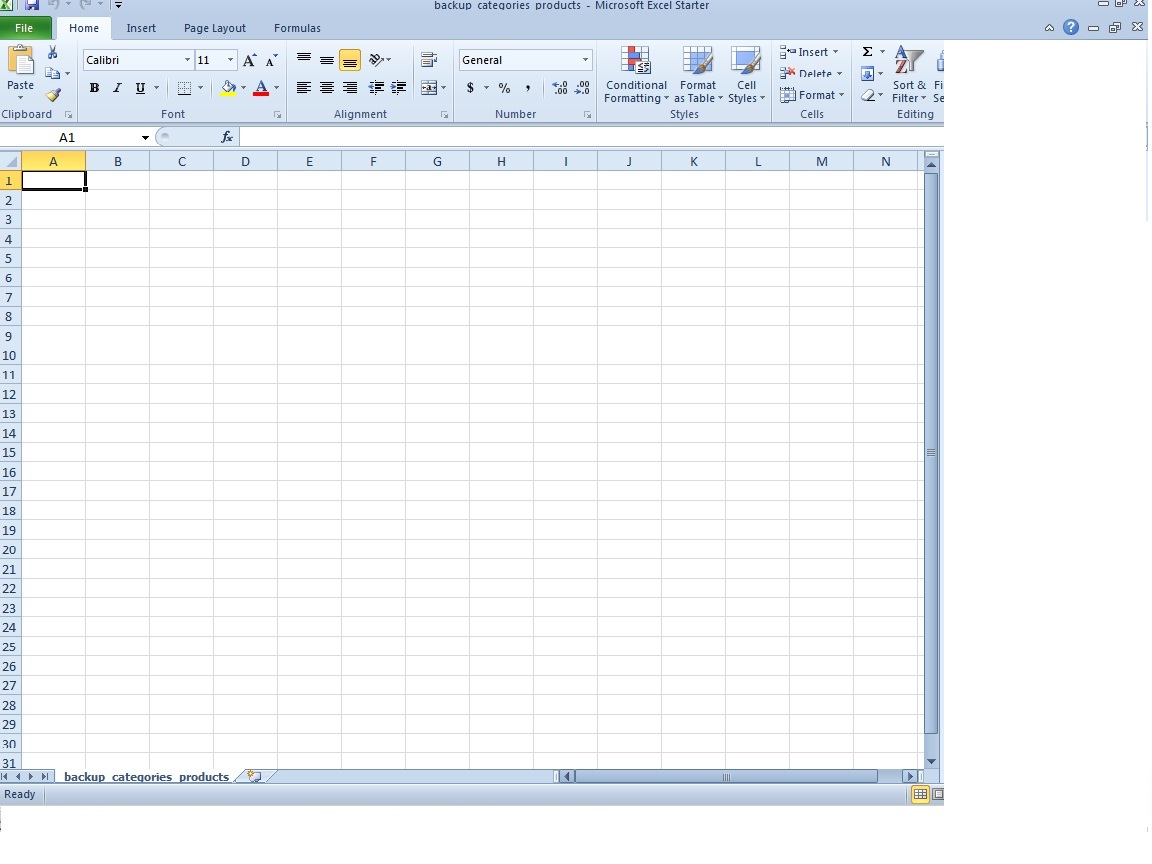Viewport: 1152px width, 864px height.
Task: Click the Paste clipboard icon
Action: 21,60
